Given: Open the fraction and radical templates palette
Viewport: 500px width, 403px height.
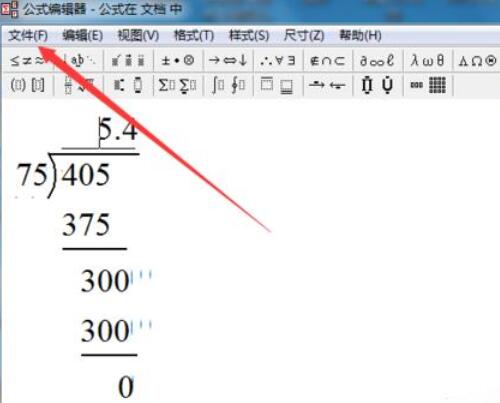Looking at the screenshot, I should pyautogui.click(x=79, y=85).
